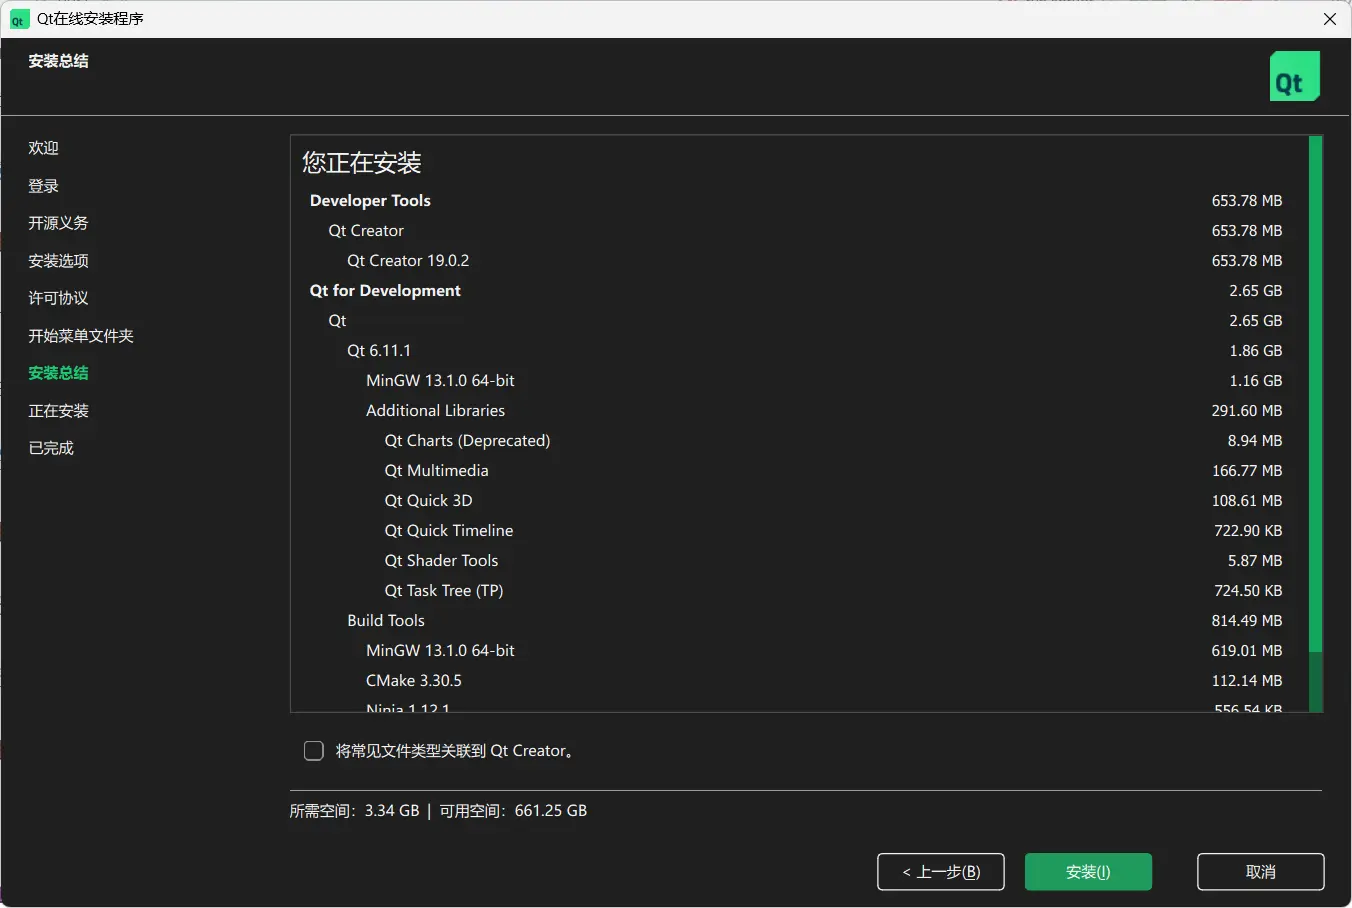Click the Qt Creator 19.0.2 row
The image size is (1352, 908).
(796, 261)
